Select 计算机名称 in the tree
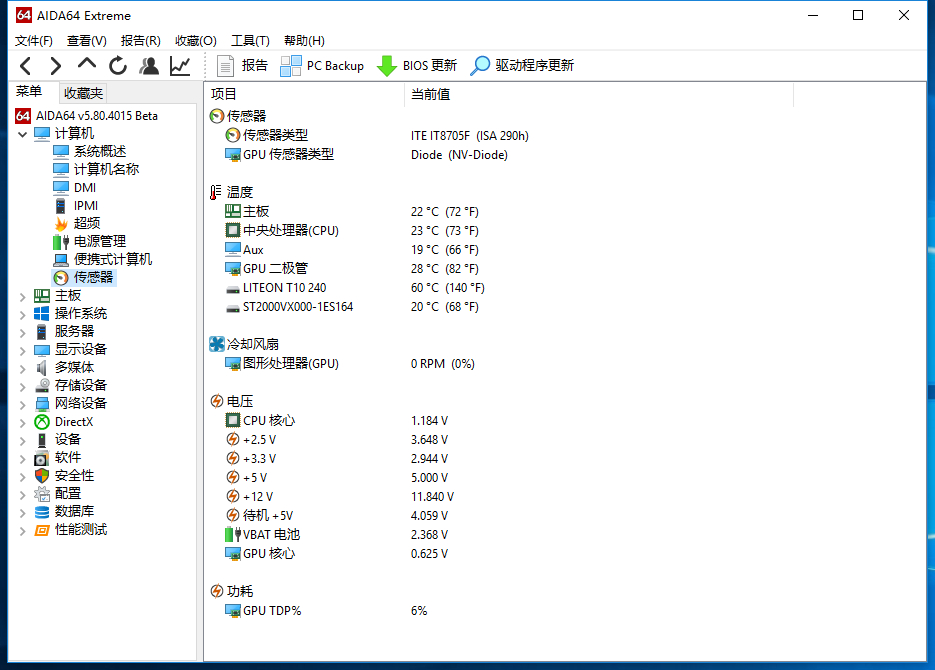Viewport: 935px width, 670px height. tap(96, 169)
